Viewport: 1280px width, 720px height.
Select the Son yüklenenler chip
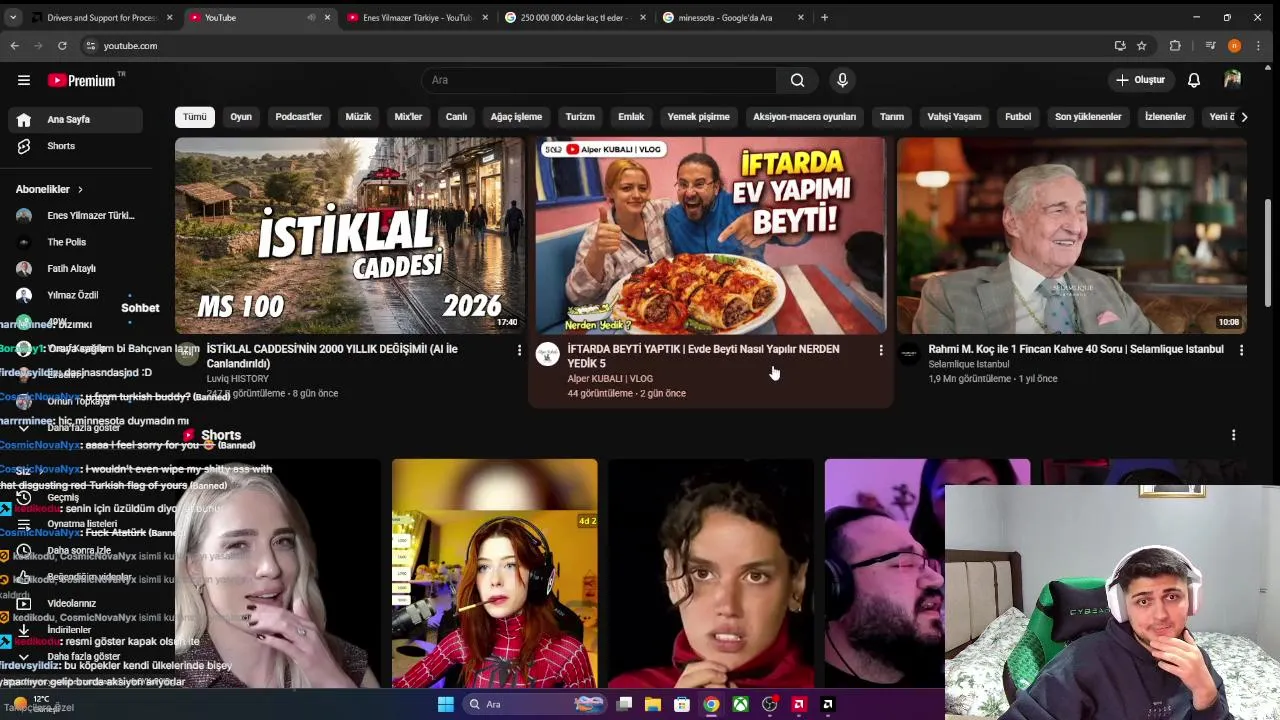[x=1088, y=117]
